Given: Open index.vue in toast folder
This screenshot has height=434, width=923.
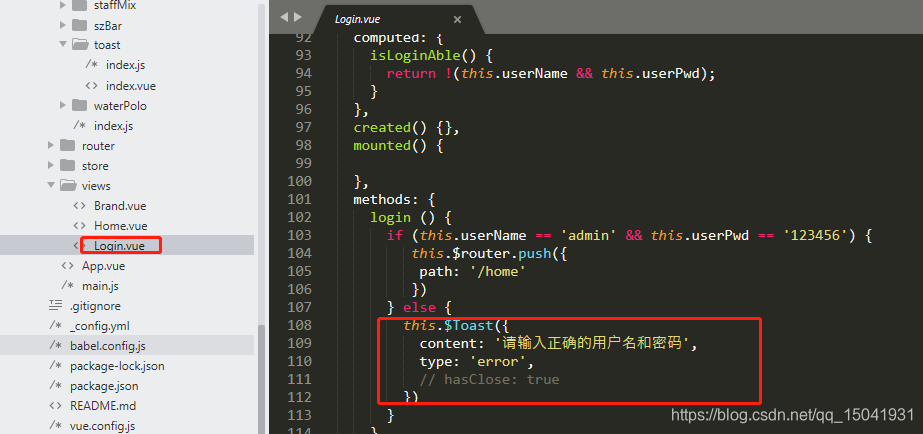Looking at the screenshot, I should (x=131, y=85).
